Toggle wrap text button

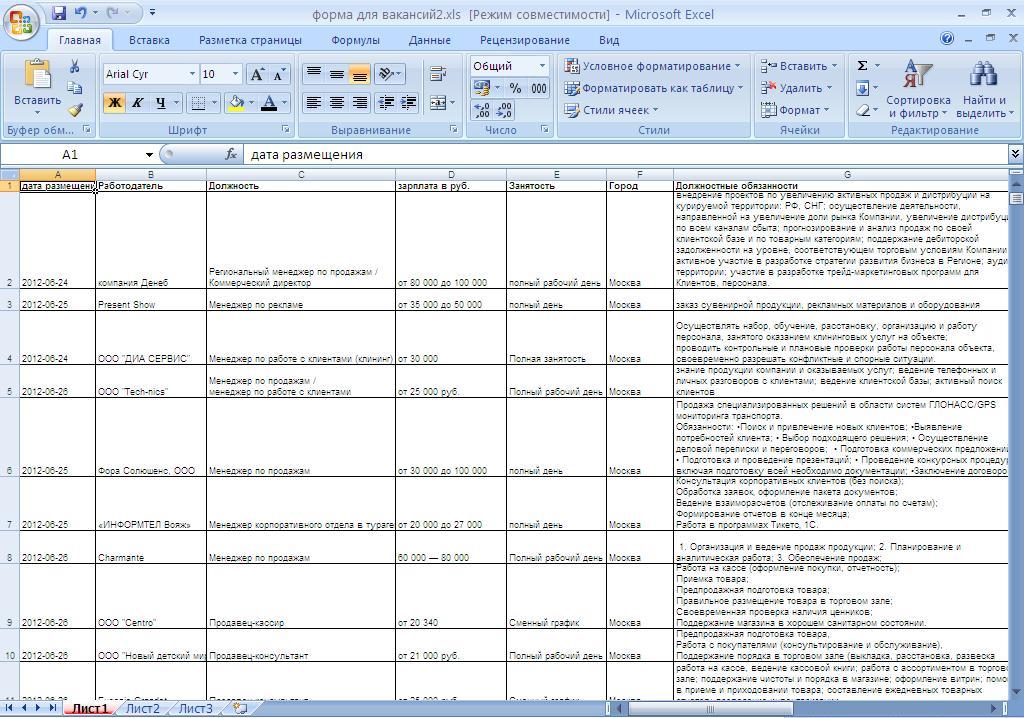438,74
